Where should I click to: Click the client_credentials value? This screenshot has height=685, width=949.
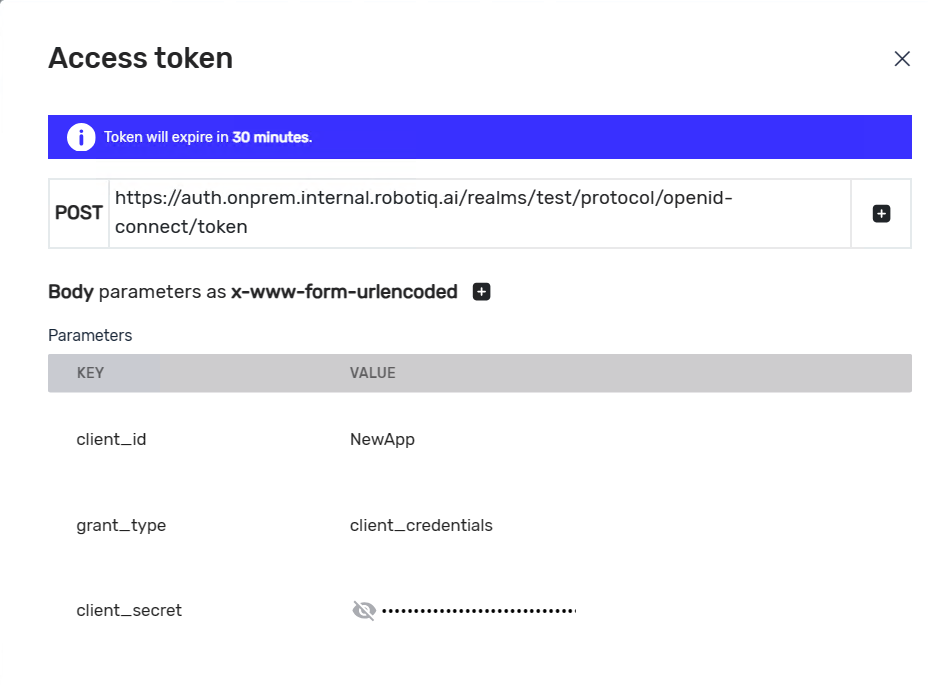(421, 525)
